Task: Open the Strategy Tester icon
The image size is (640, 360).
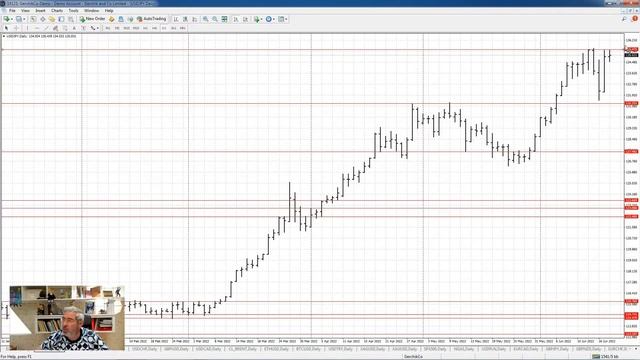Action: (x=71, y=19)
